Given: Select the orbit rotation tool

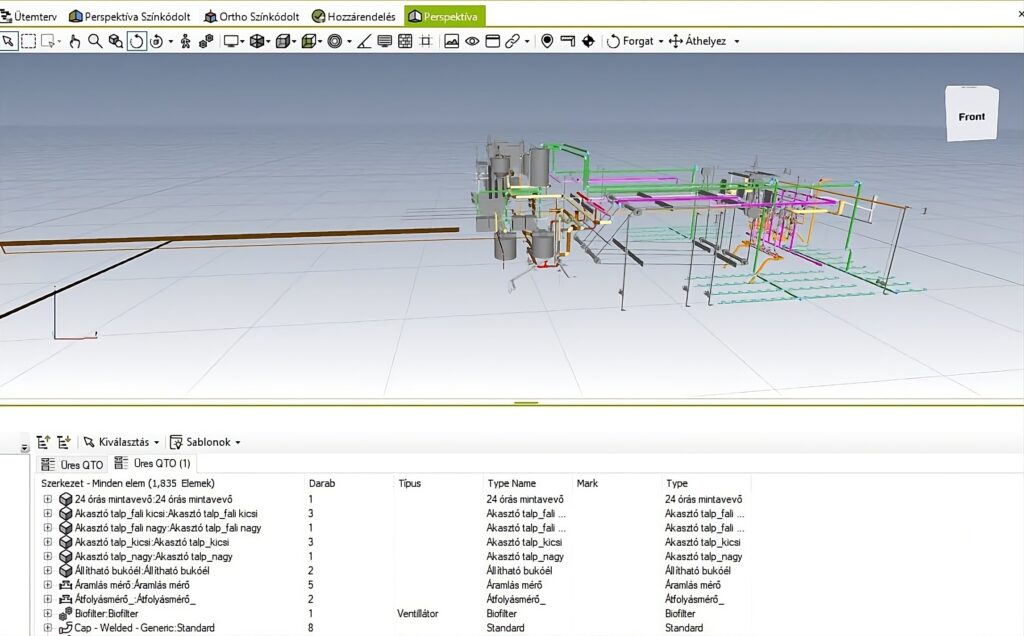Looking at the screenshot, I should pos(136,41).
